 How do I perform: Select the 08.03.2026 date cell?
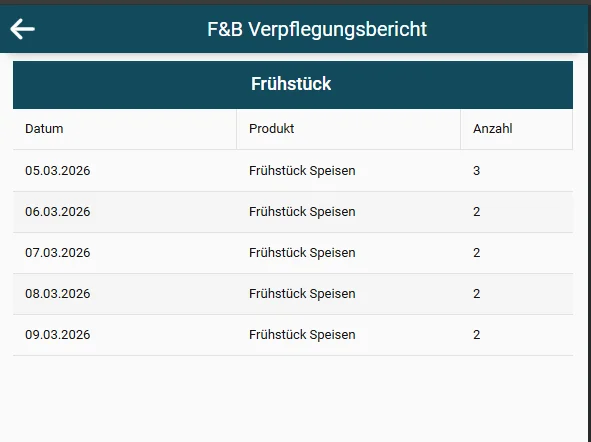point(58,294)
